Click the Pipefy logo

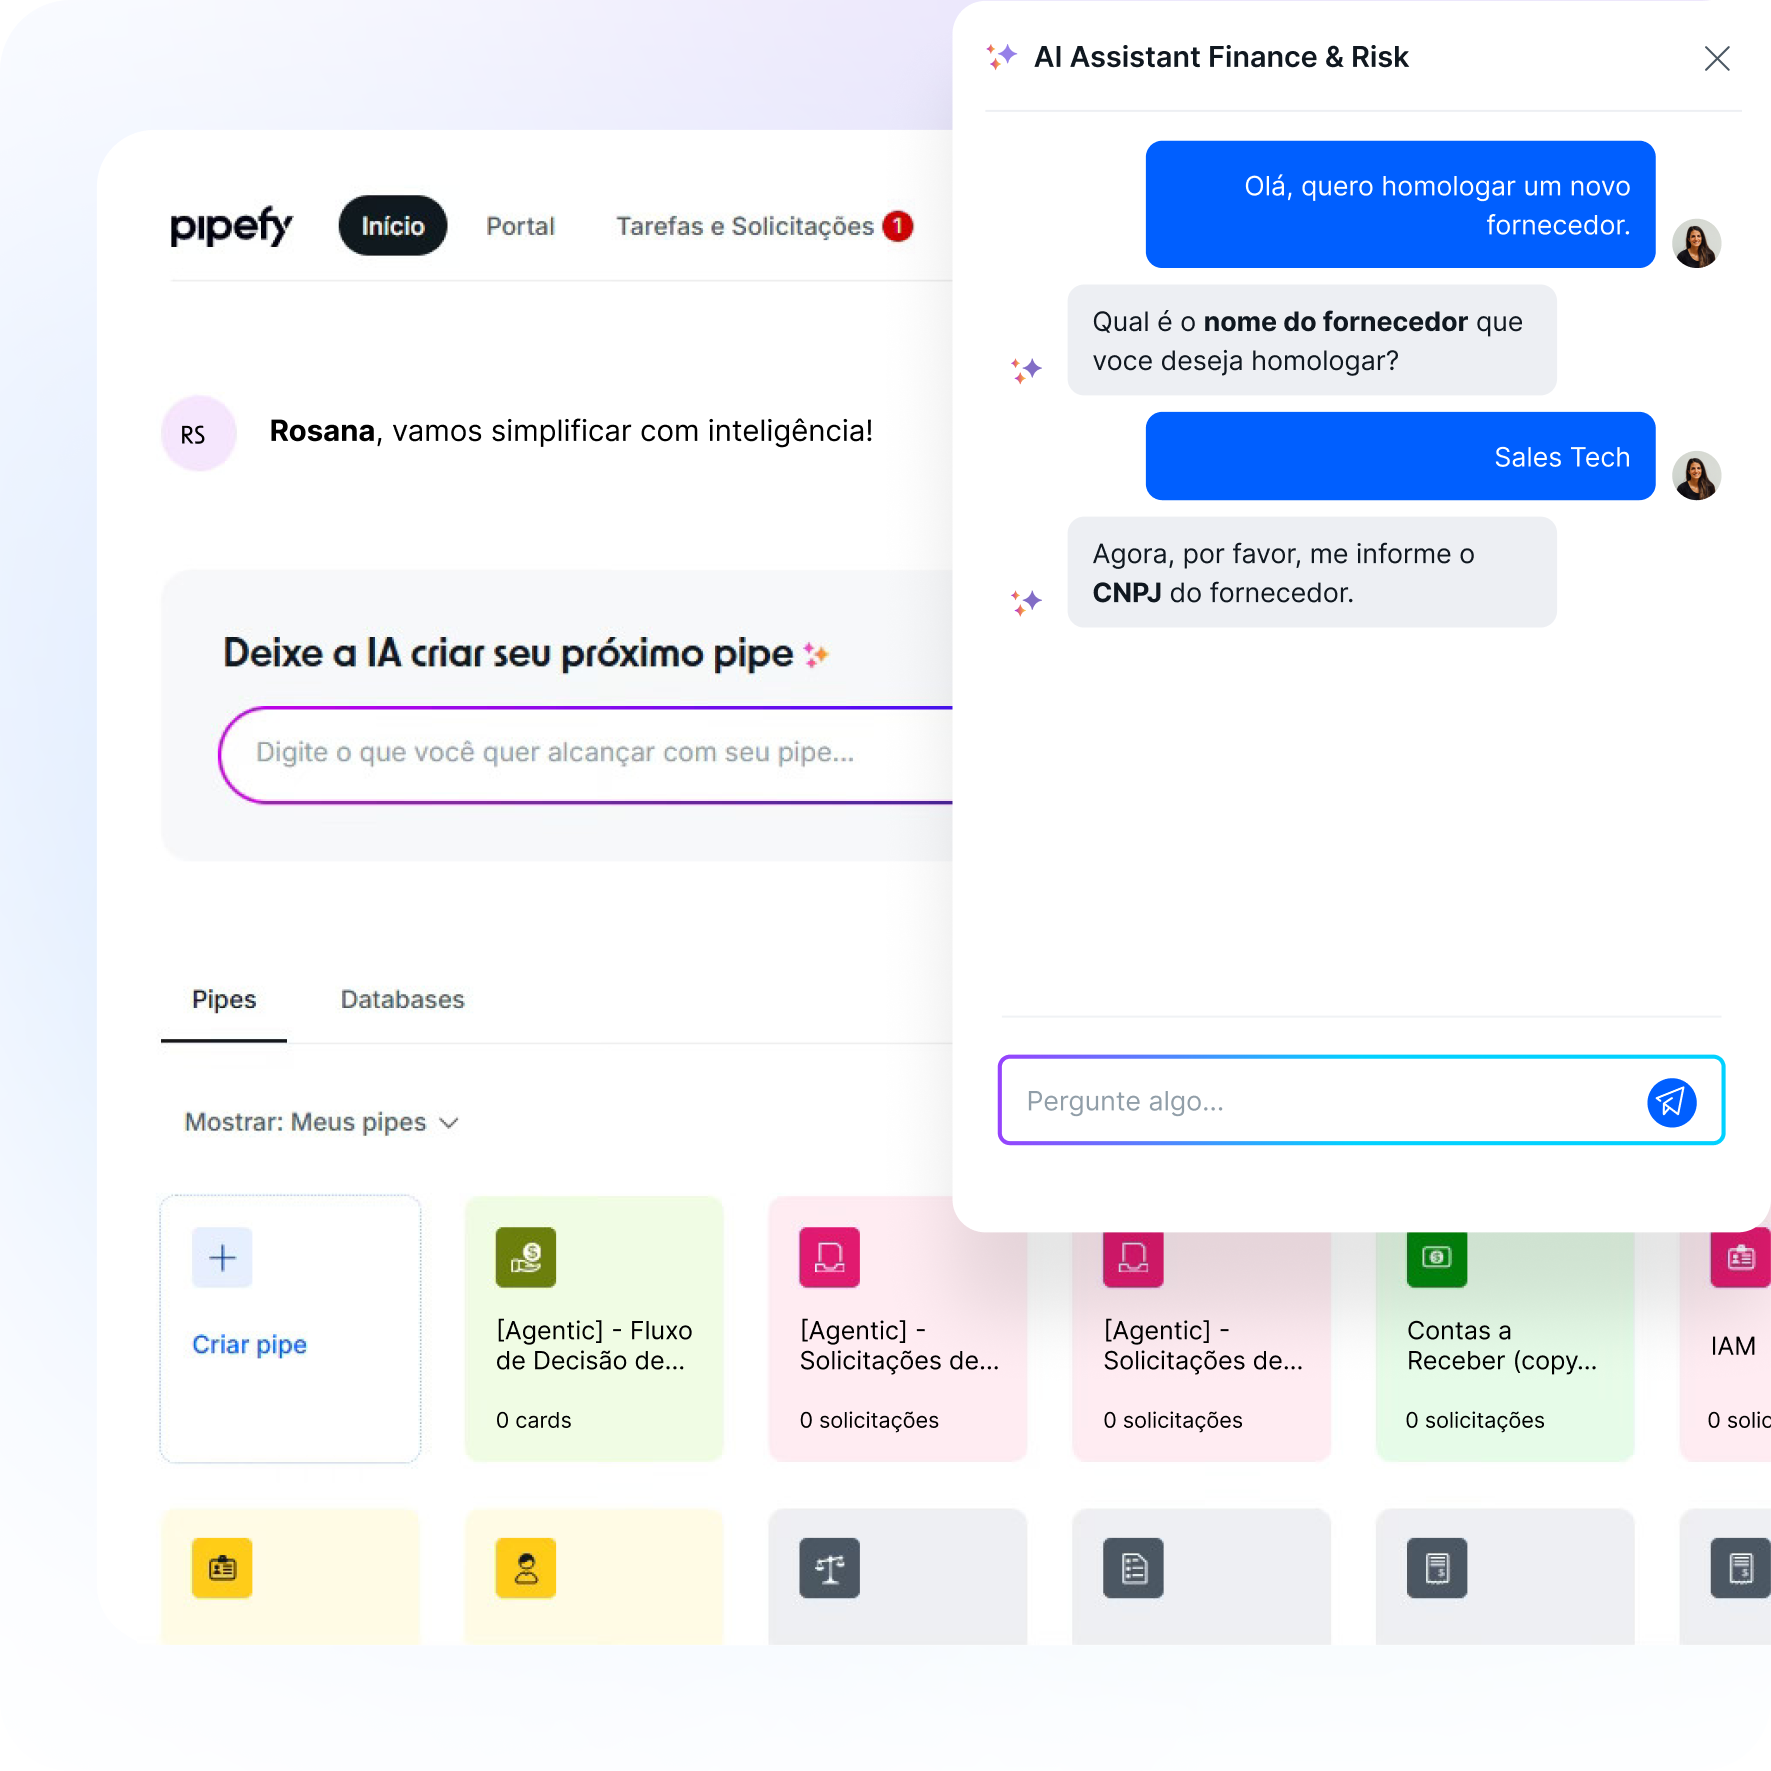click(231, 227)
